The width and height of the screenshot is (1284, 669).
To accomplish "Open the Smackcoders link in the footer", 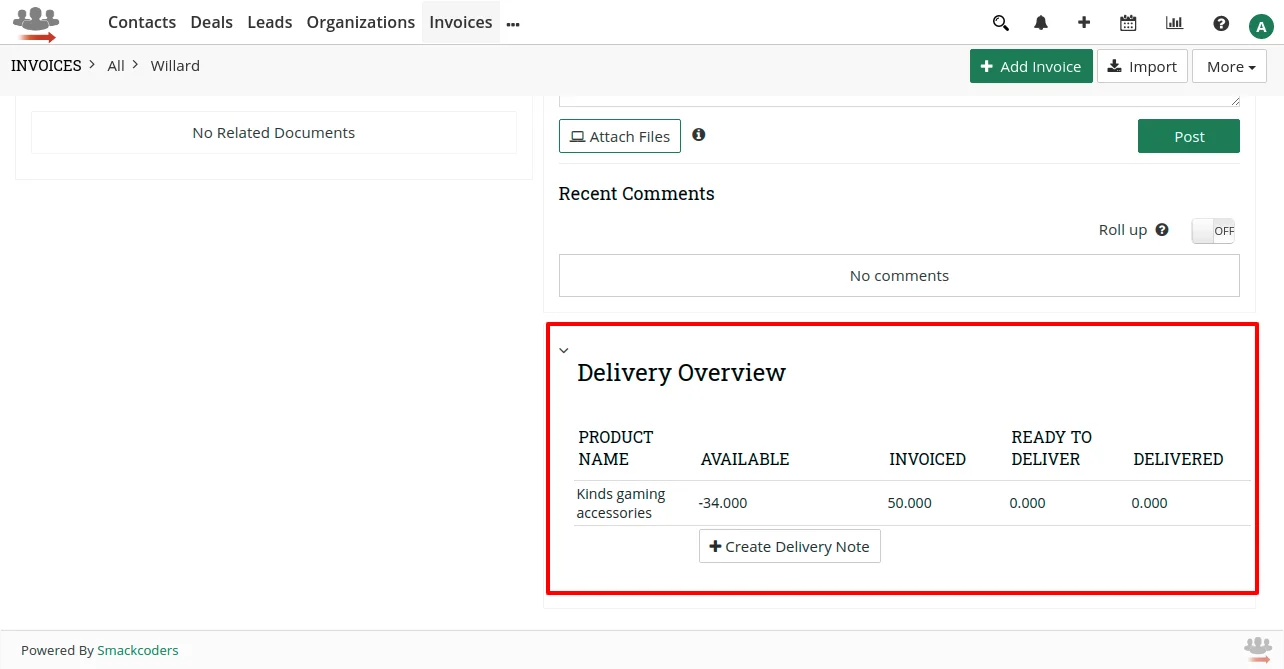I will [x=138, y=649].
